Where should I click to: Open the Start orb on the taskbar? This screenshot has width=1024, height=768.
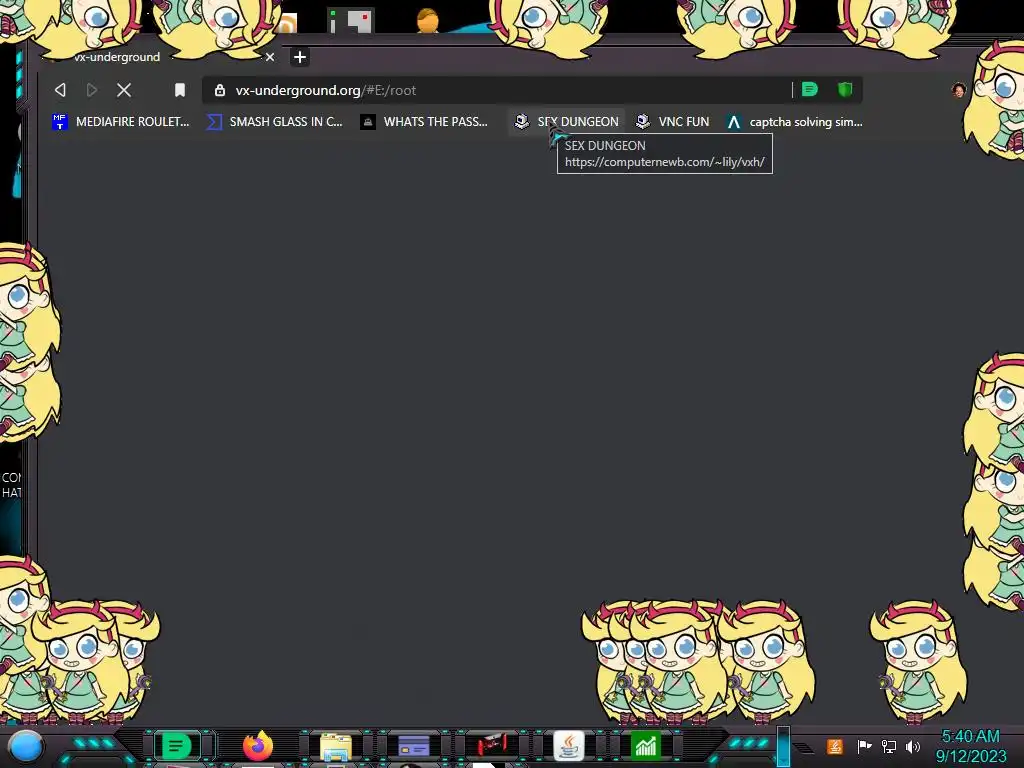pos(26,746)
